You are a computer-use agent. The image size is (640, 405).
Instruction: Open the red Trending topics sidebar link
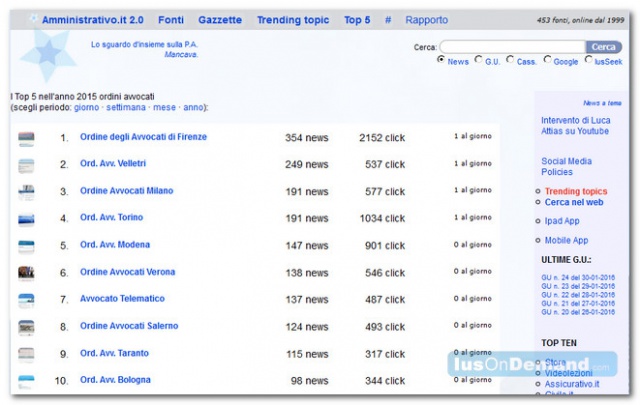pos(576,191)
